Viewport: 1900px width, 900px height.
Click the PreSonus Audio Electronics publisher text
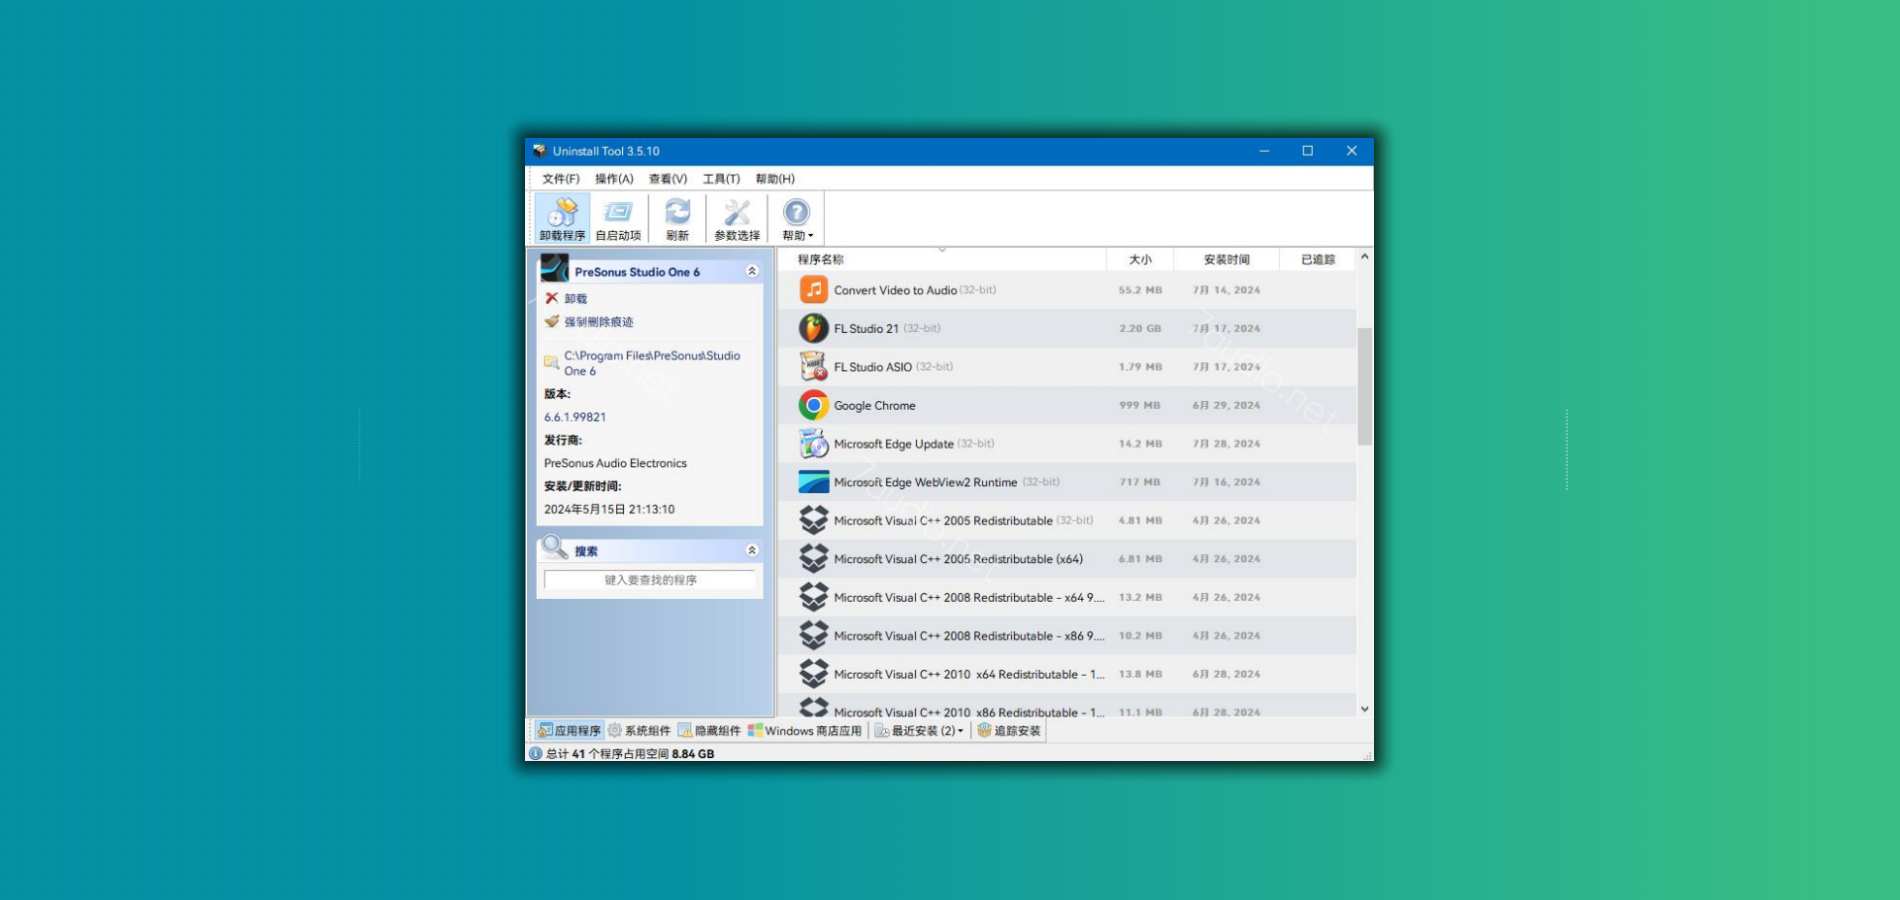pos(615,463)
